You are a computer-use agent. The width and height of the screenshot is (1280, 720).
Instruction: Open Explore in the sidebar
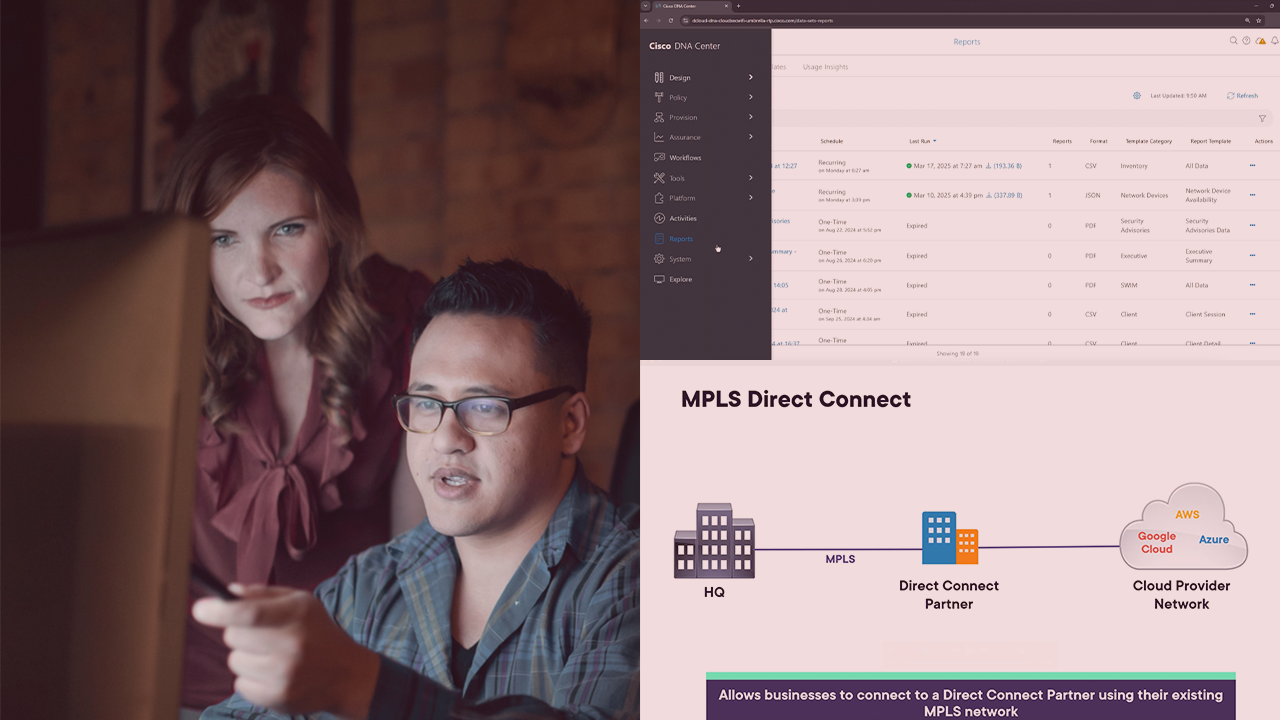pos(680,279)
